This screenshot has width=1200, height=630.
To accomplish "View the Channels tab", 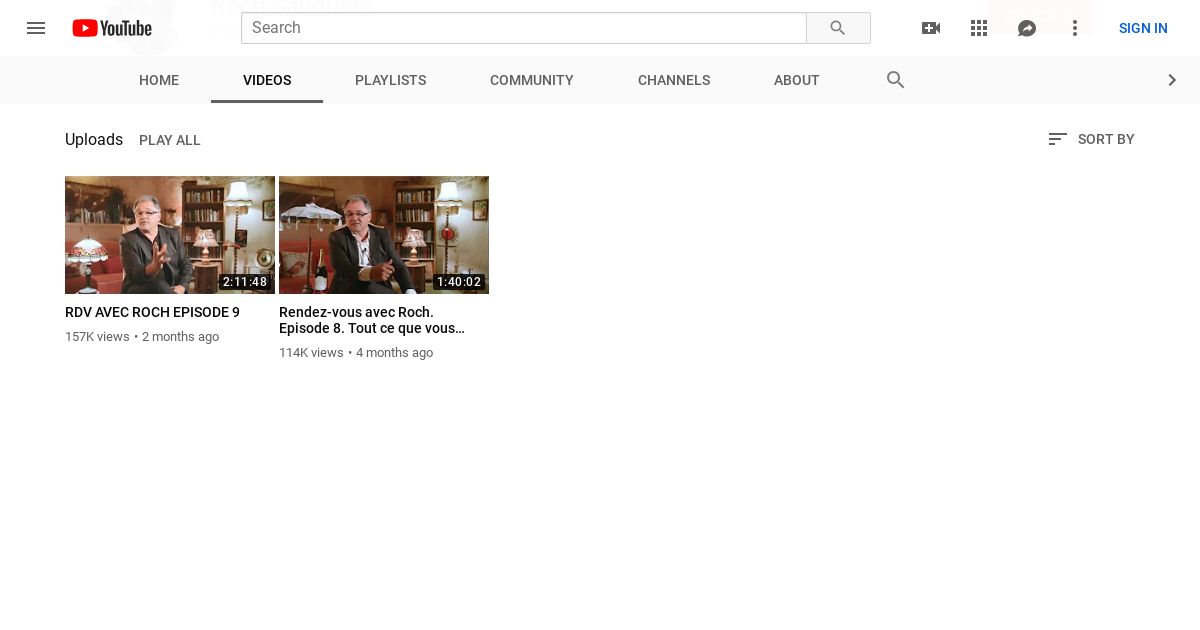I will pos(674,80).
